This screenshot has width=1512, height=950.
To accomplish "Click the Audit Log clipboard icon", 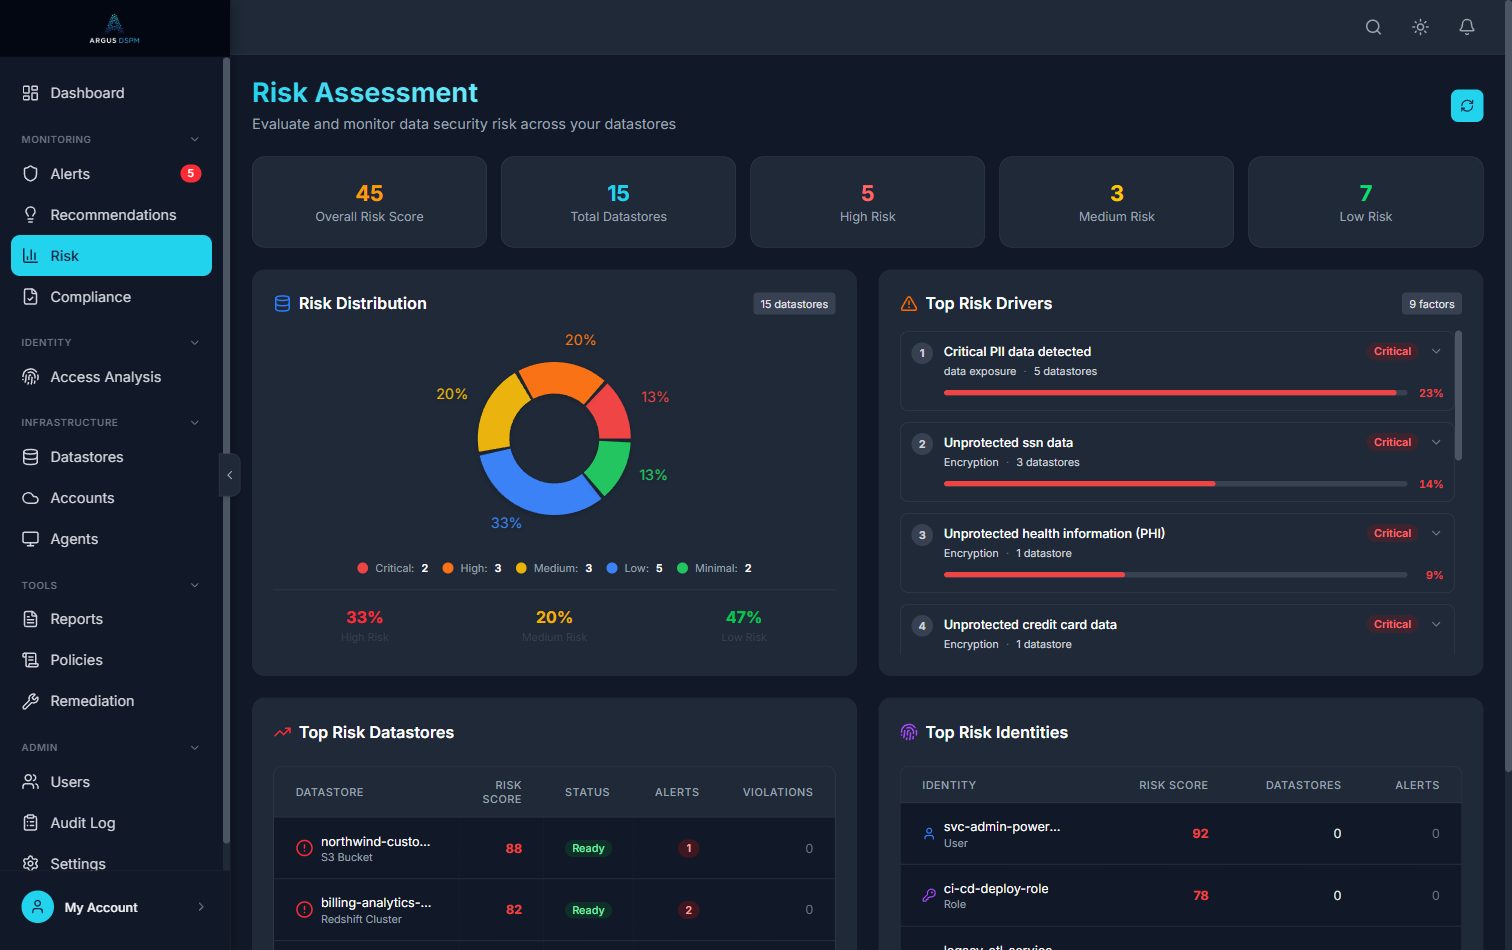I will [30, 823].
